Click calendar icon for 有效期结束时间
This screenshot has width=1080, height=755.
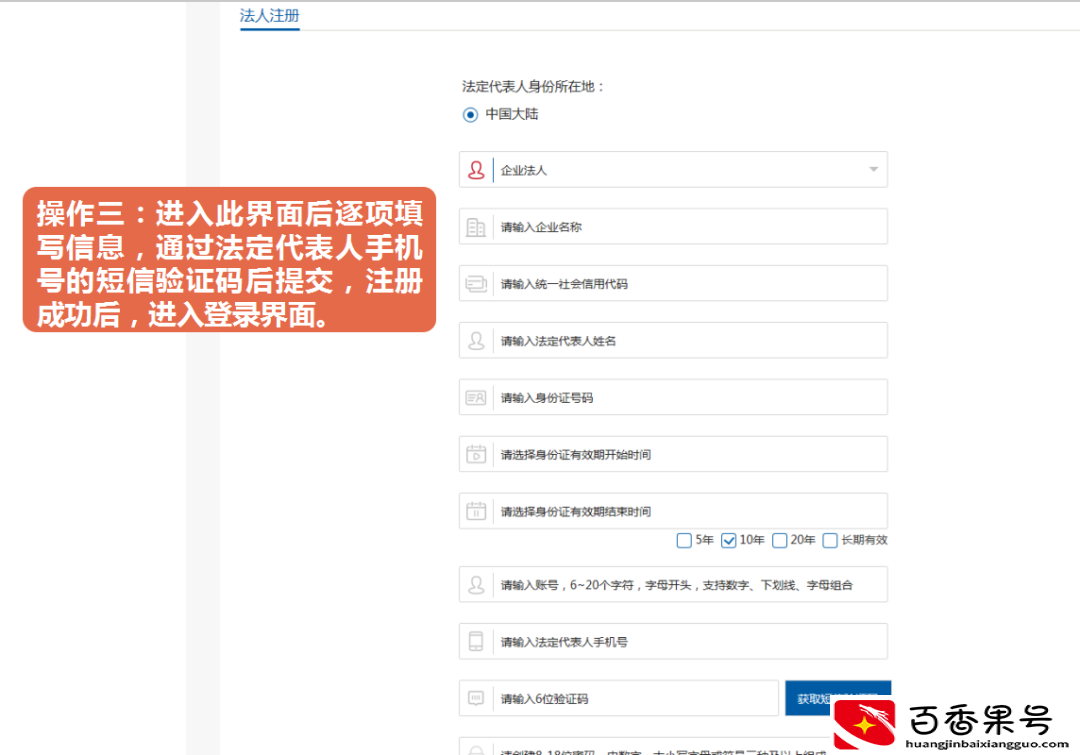pyautogui.click(x=476, y=510)
